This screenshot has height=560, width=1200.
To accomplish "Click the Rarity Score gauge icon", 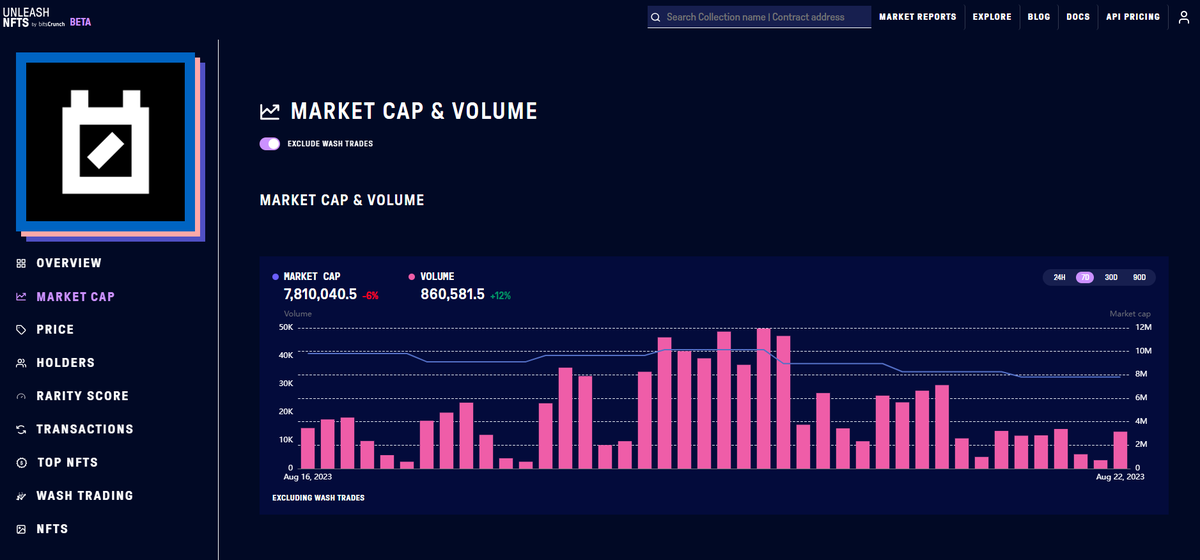I will (x=21, y=397).
